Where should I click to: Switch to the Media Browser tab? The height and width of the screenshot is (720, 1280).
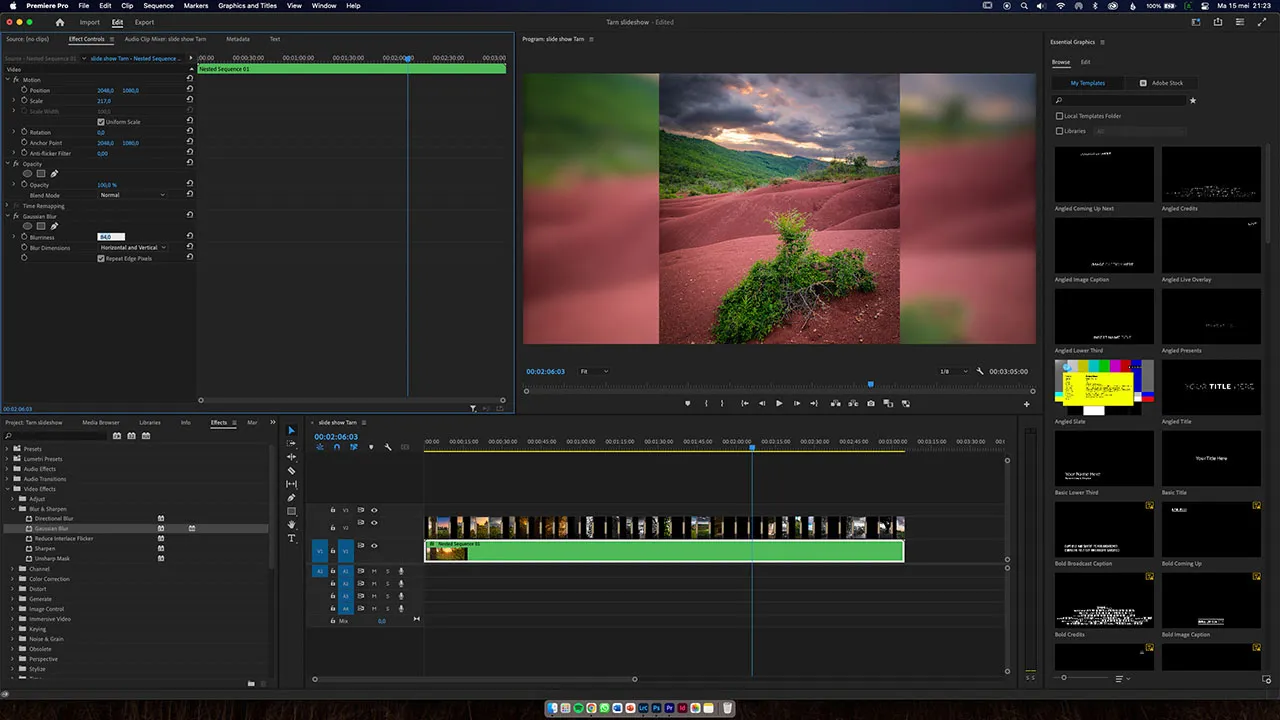(x=100, y=422)
